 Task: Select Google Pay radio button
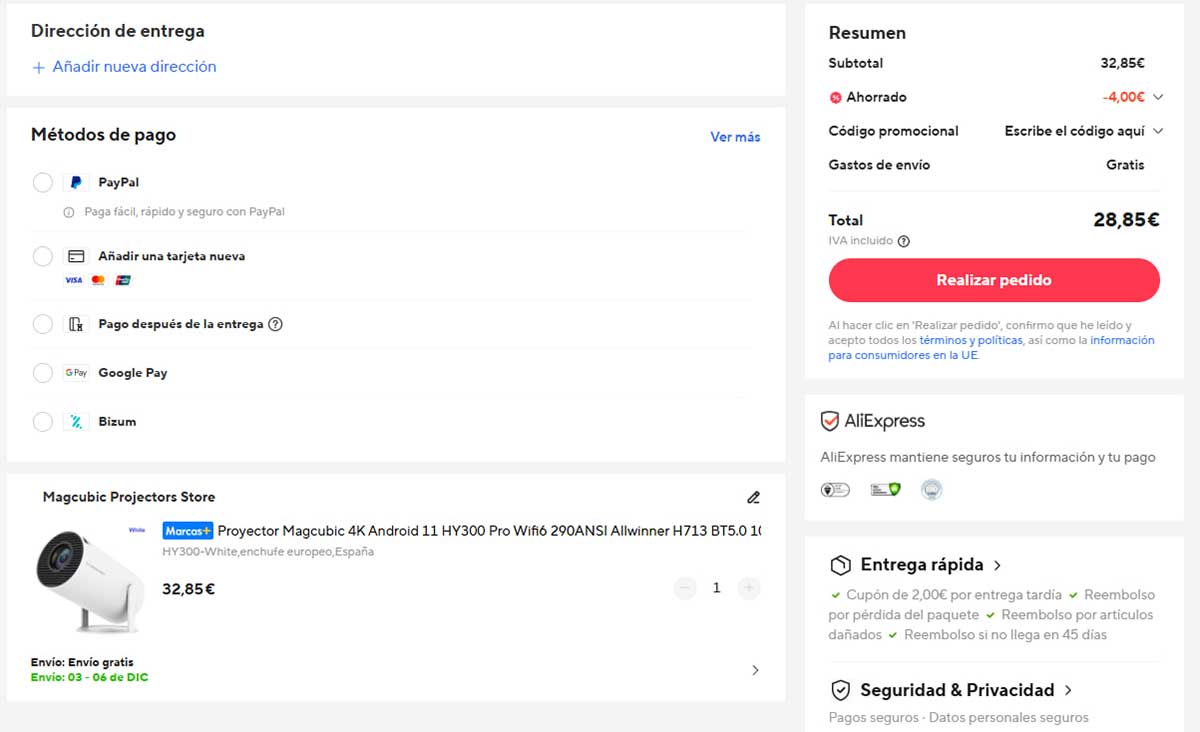pos(43,373)
